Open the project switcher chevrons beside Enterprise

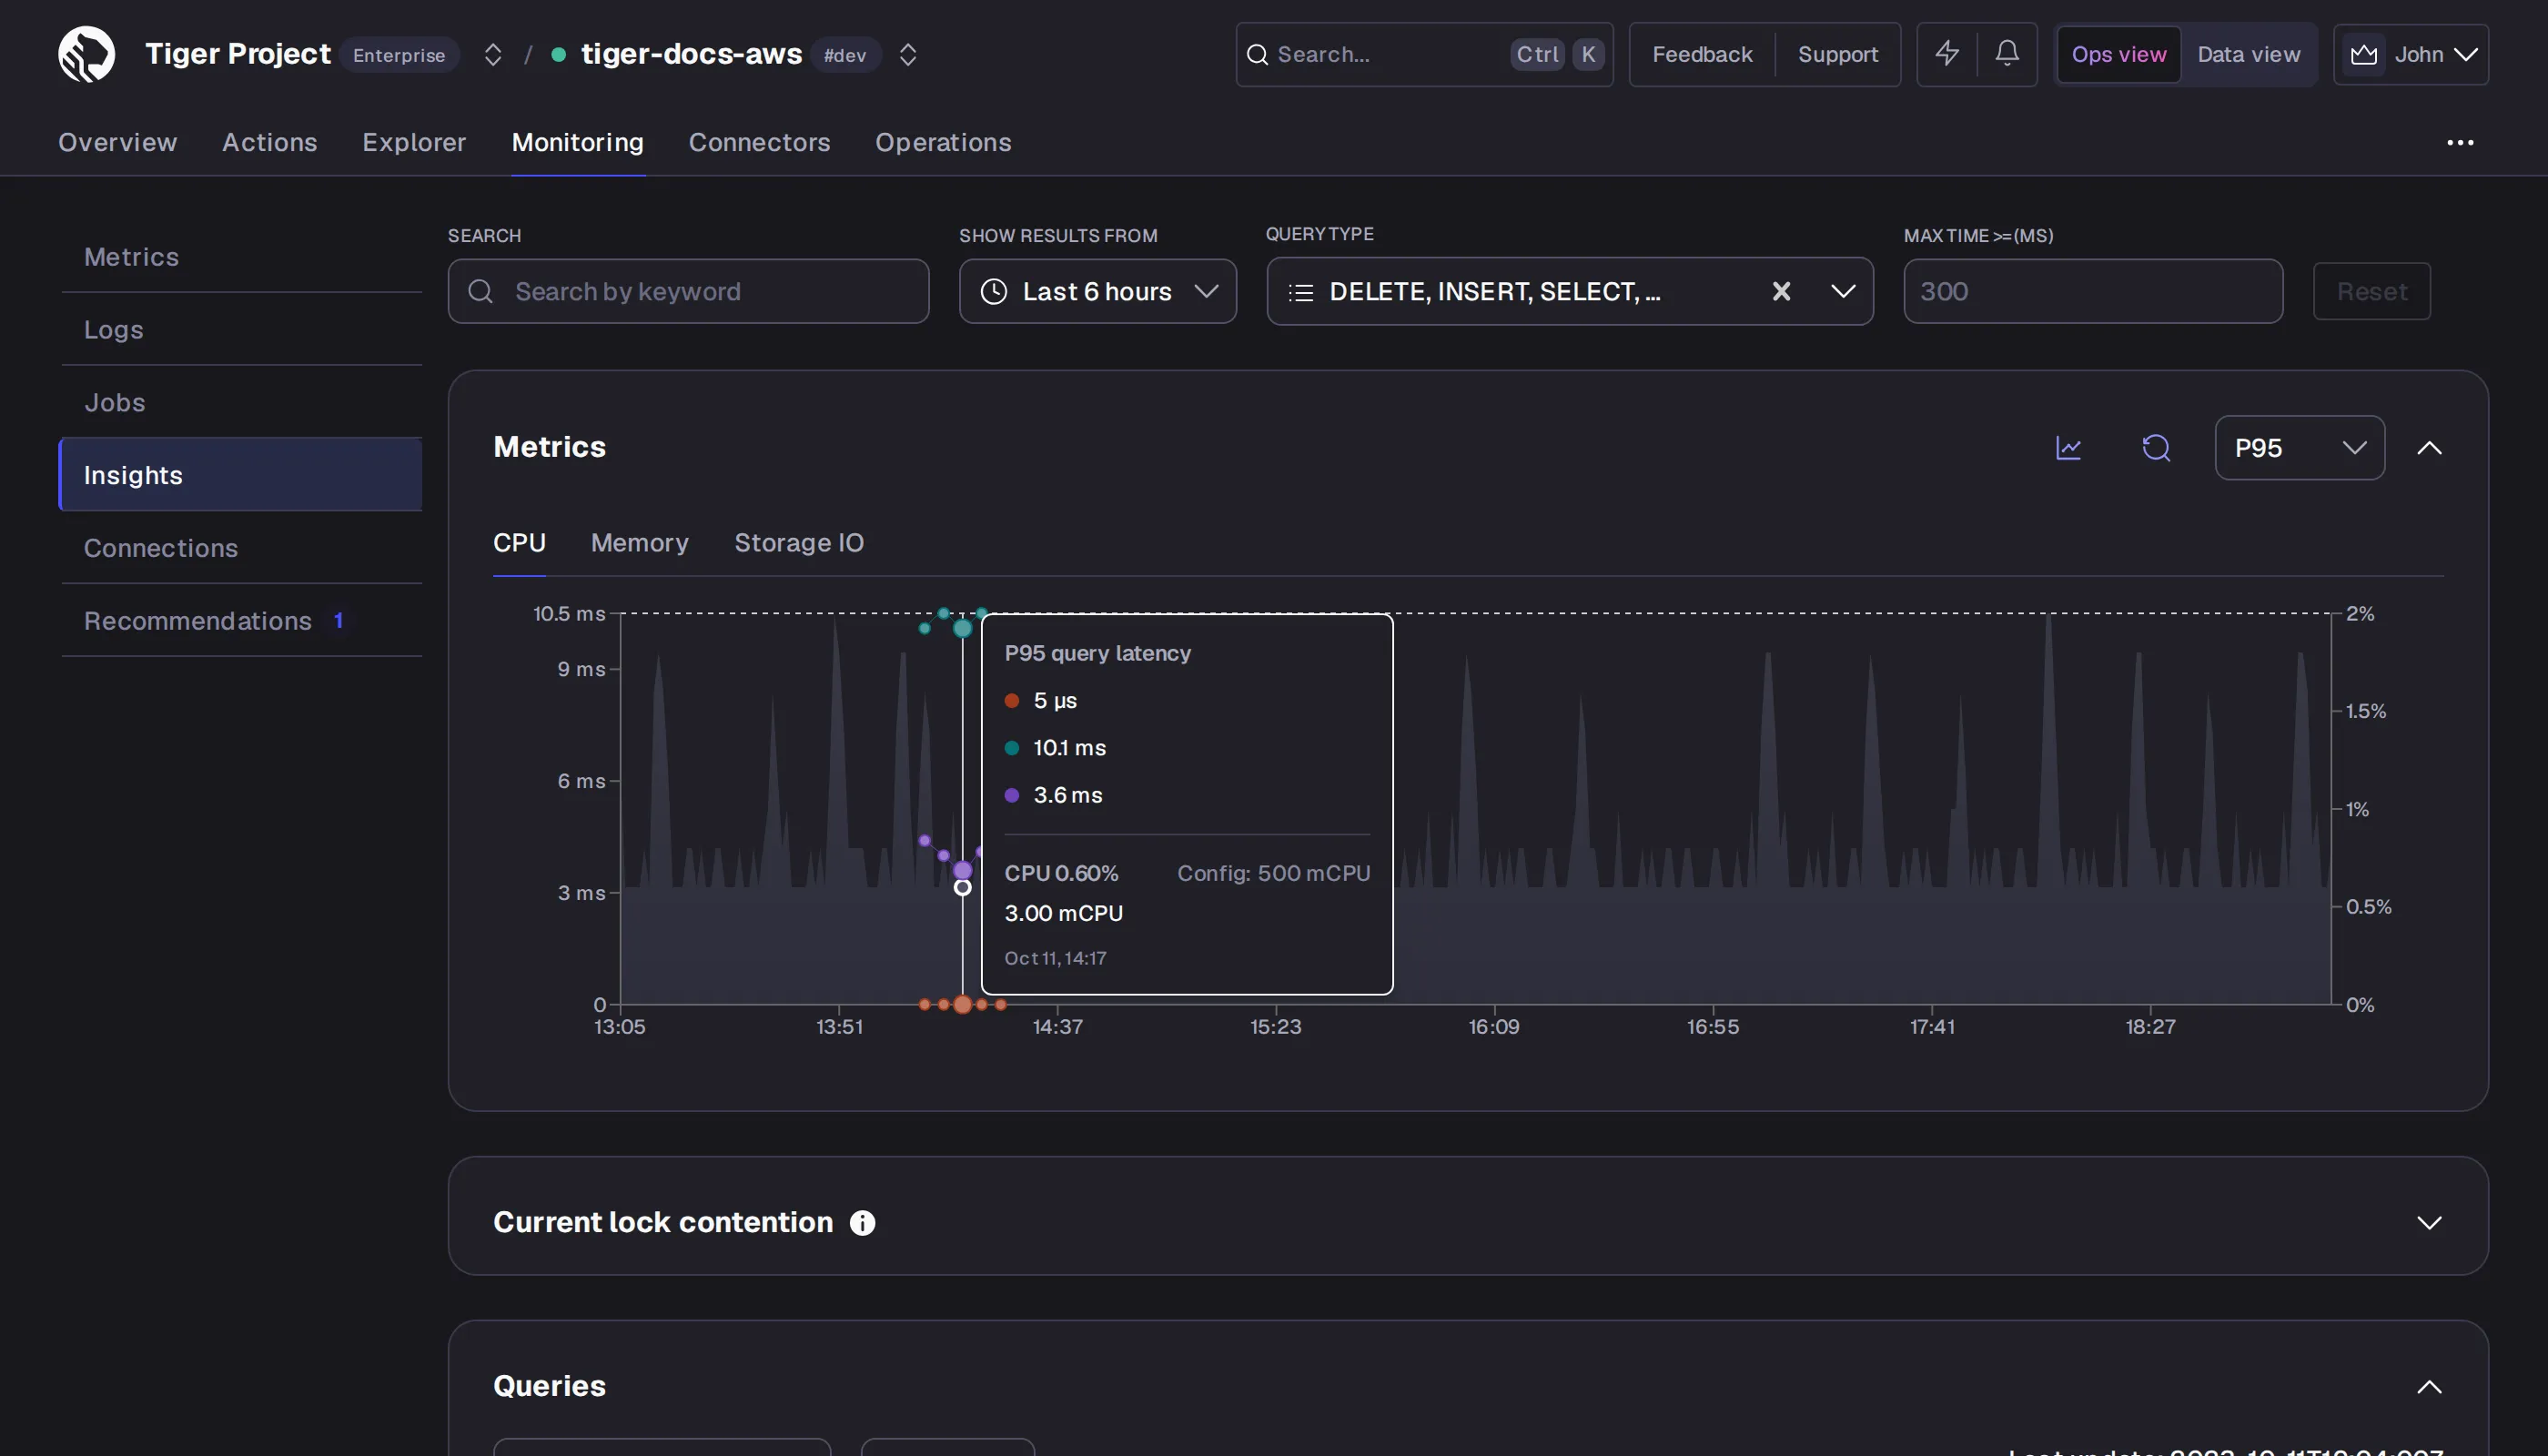pos(492,54)
